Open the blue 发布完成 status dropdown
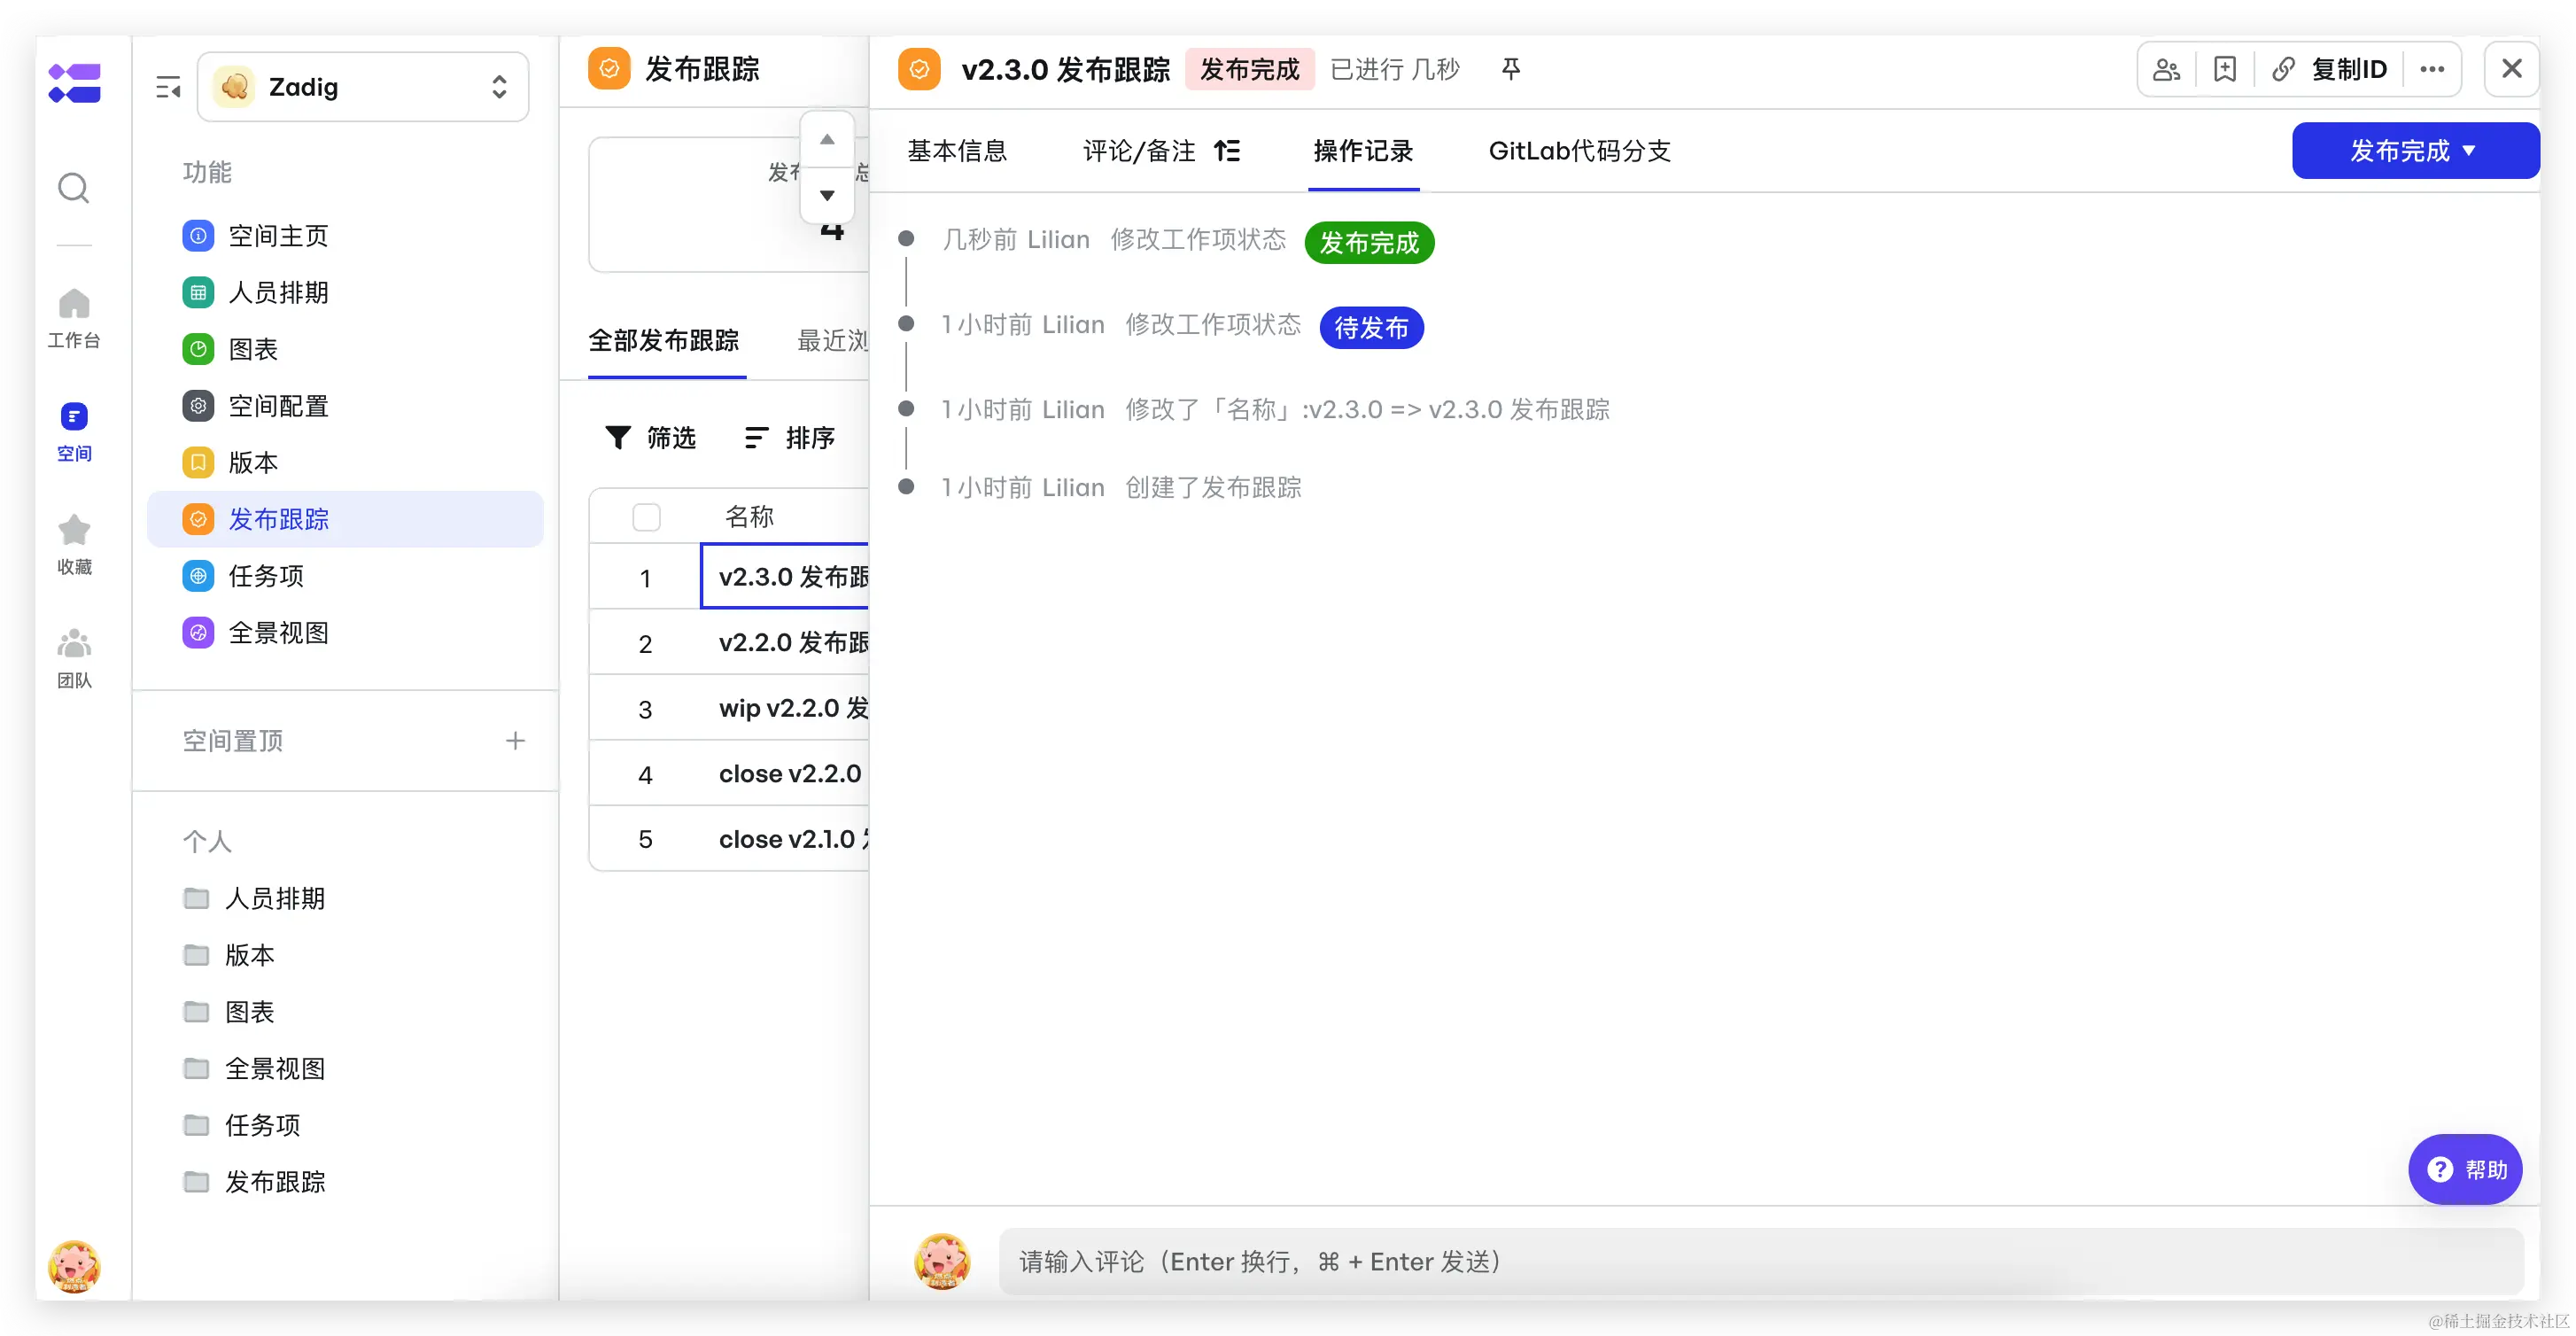Image resolution: width=2576 pixels, height=1336 pixels. point(2414,151)
